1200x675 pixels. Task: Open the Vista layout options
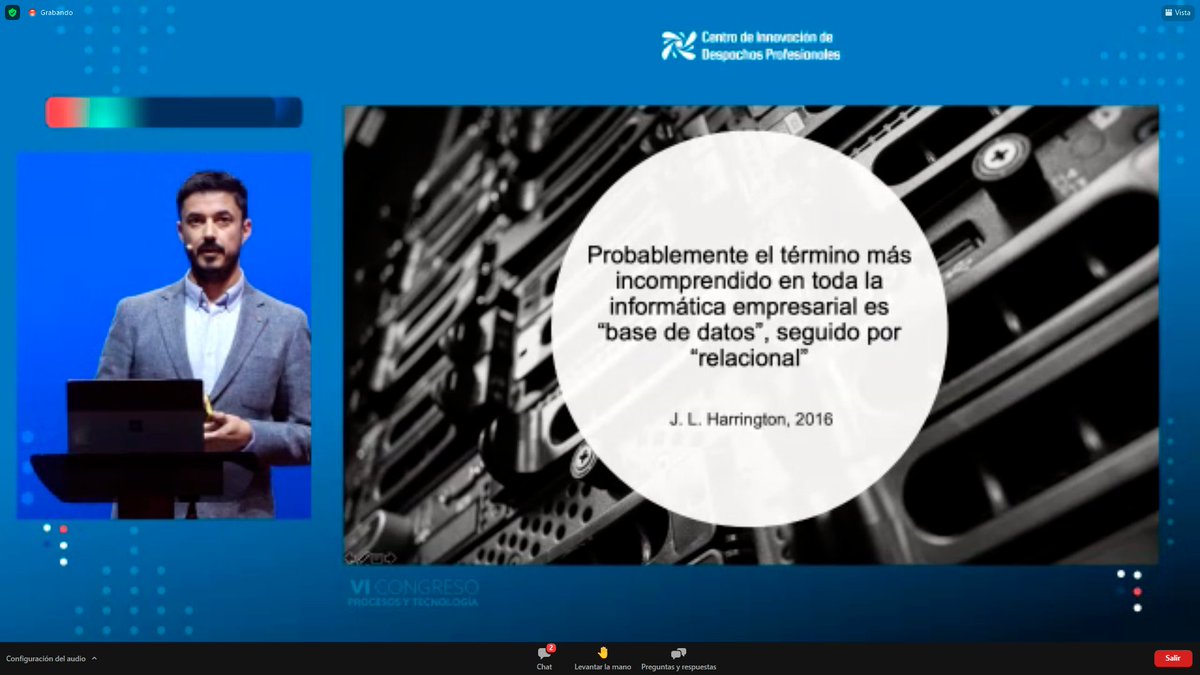(x=1179, y=12)
